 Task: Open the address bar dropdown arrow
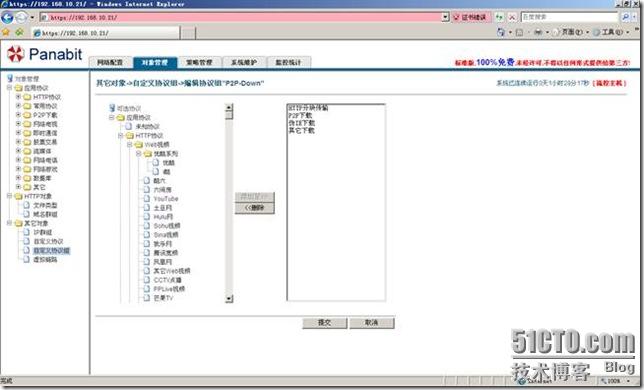[446, 17]
